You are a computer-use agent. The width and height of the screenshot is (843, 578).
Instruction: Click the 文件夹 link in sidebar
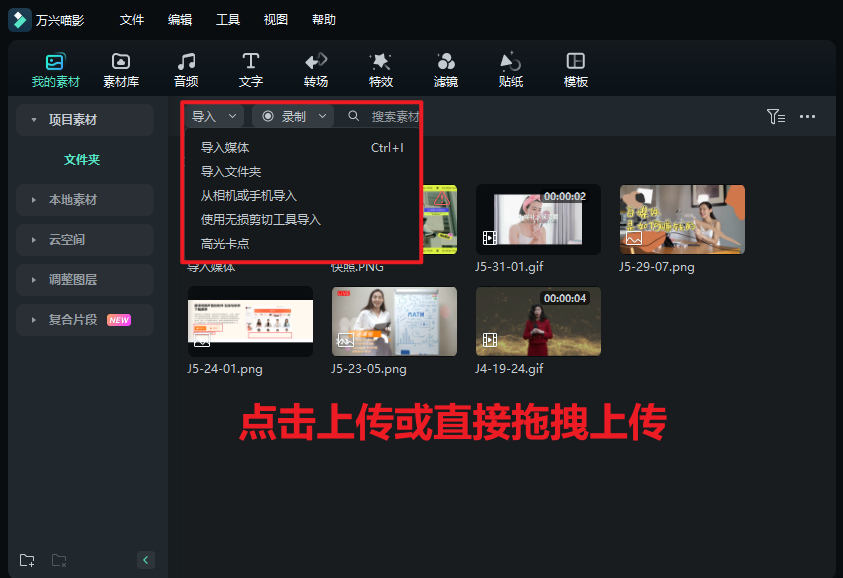click(x=84, y=160)
